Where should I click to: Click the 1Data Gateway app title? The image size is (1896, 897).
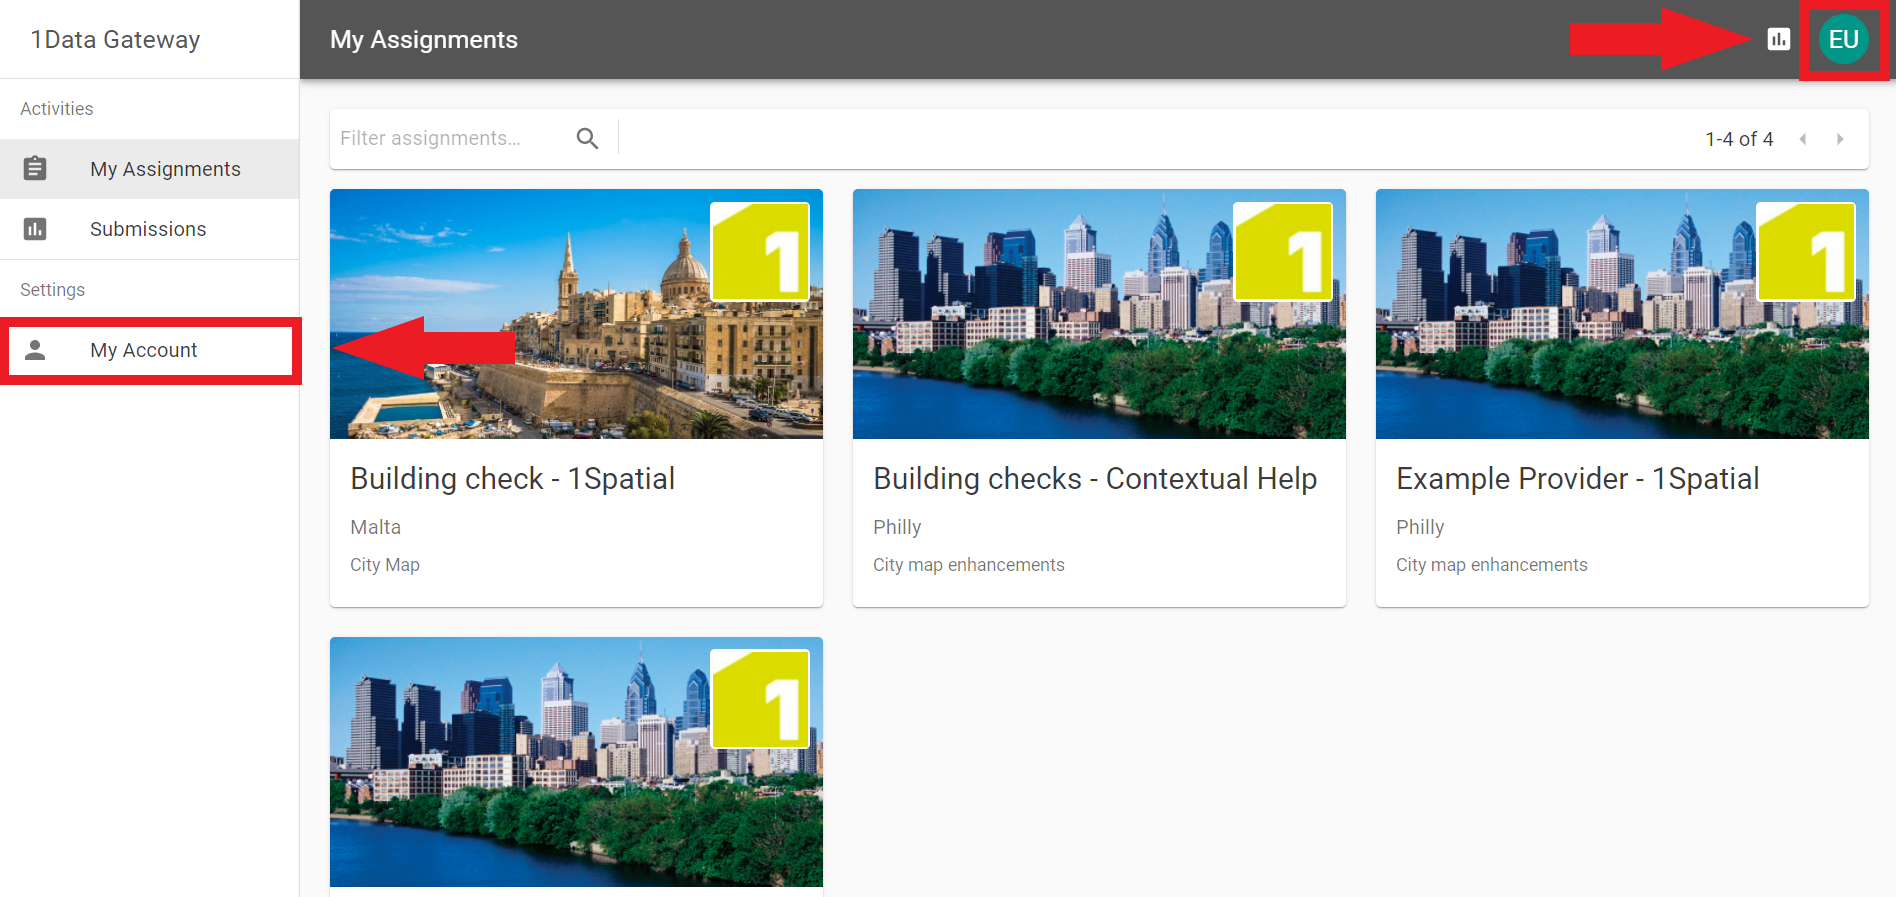(115, 39)
